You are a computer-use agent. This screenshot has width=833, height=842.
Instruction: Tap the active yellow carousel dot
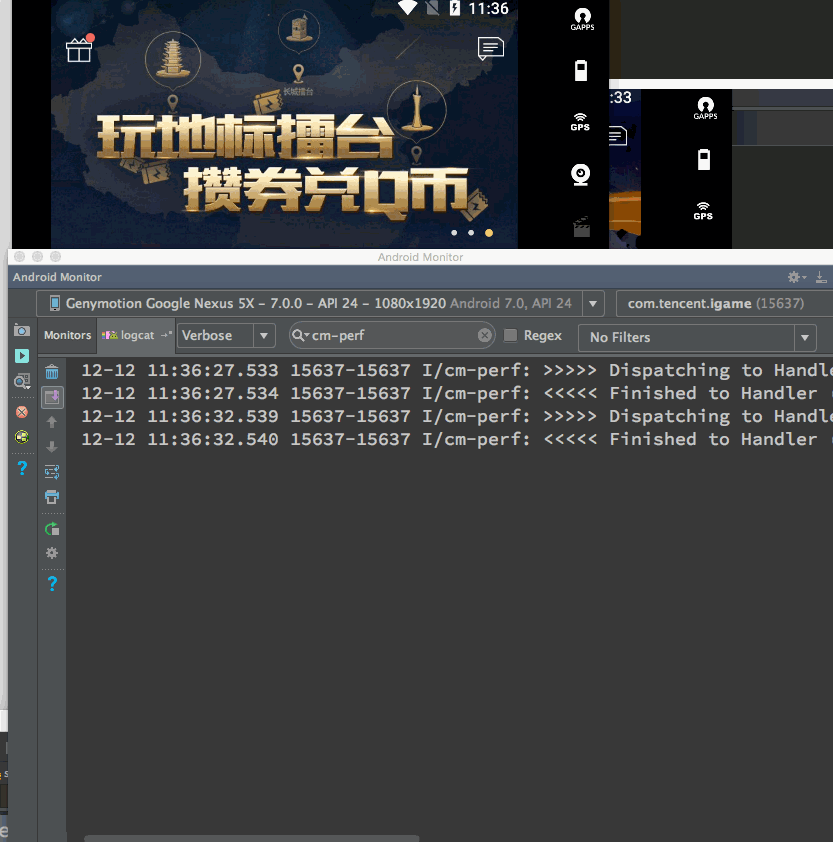tap(489, 233)
